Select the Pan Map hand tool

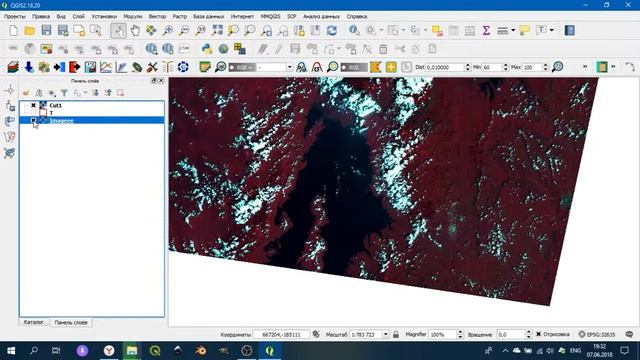click(x=135, y=31)
